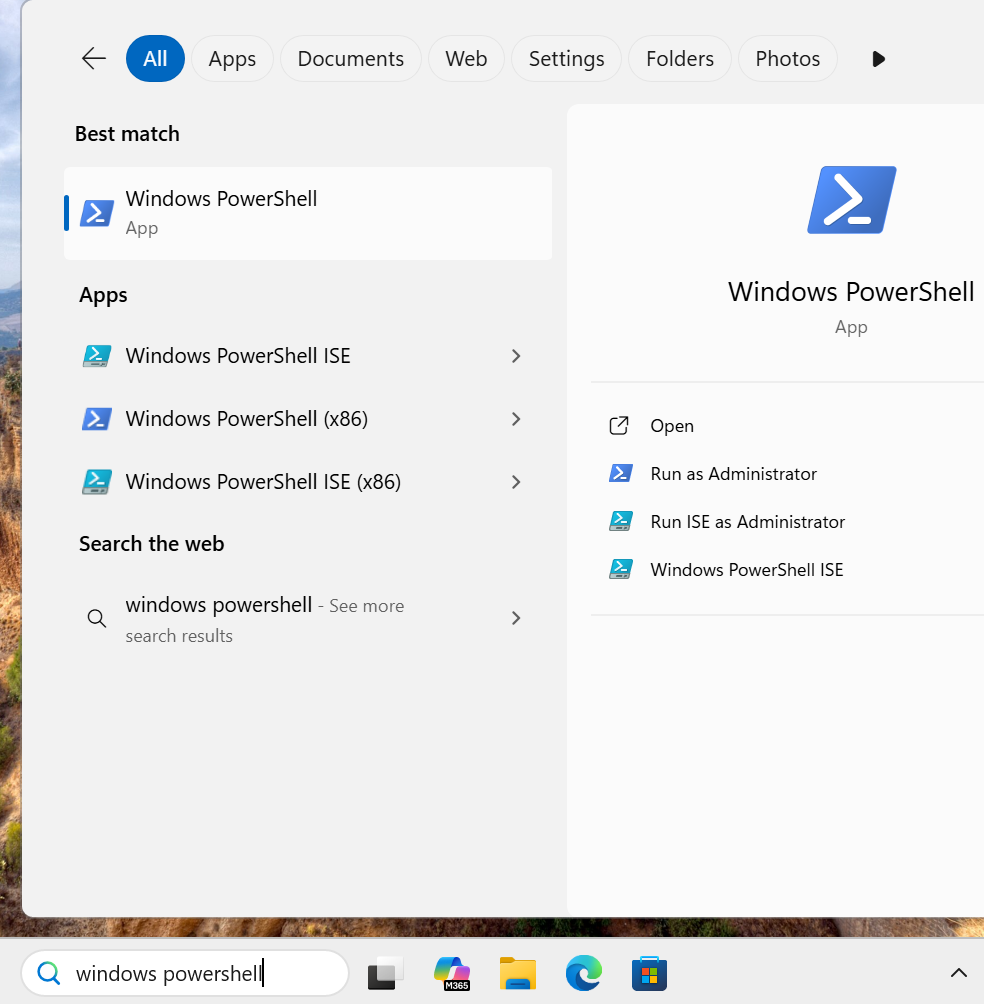Switch to the Folders filter tab
Image resolution: width=984 pixels, height=1004 pixels.
(680, 59)
